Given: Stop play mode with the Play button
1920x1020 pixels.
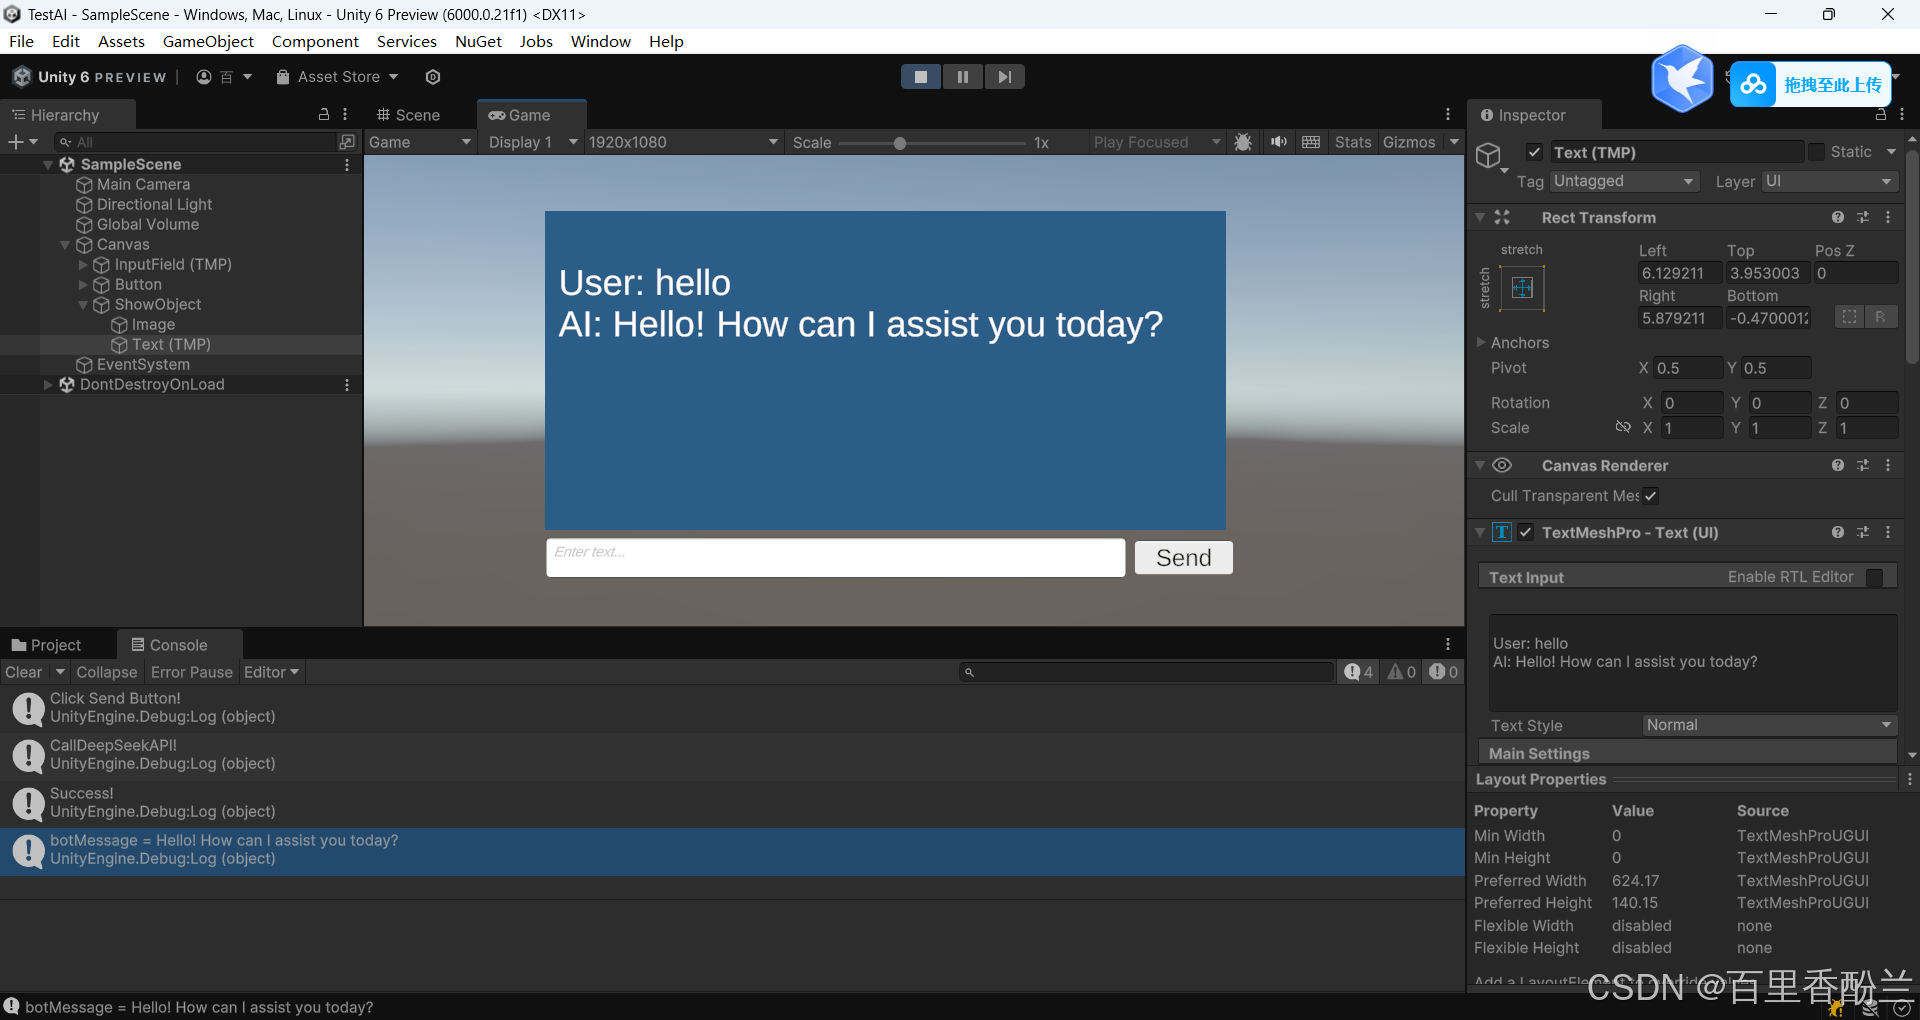Looking at the screenshot, I should pos(920,77).
